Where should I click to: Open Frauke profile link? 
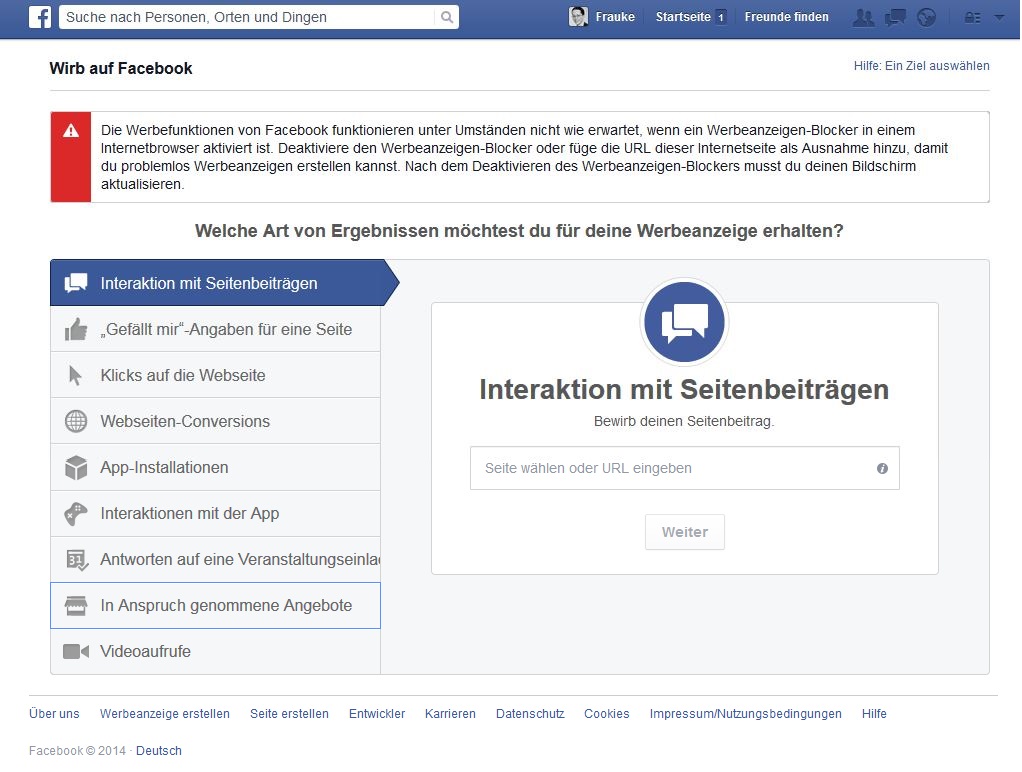[x=615, y=17]
